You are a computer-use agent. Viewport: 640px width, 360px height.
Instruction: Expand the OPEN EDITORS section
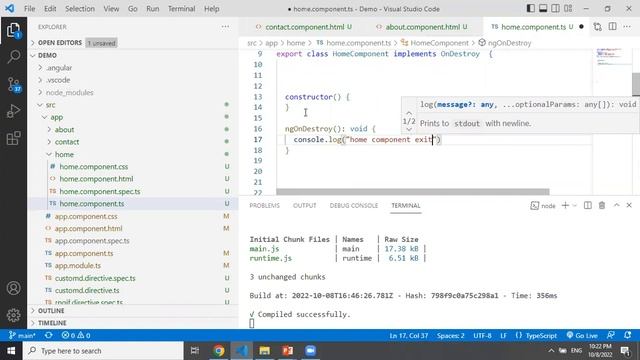coord(133,42)
